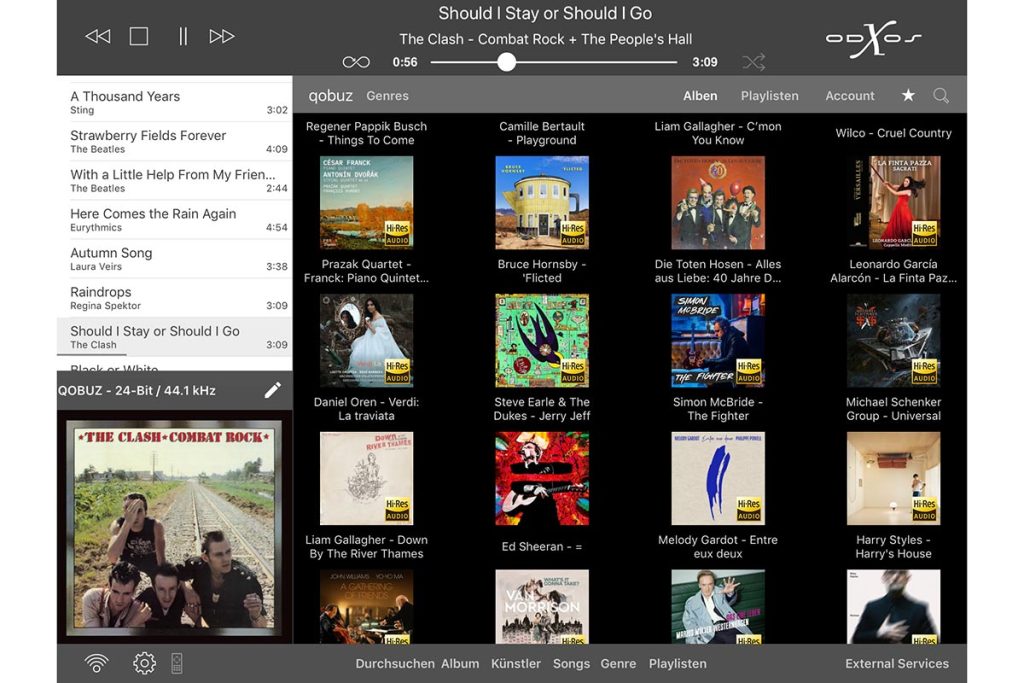Toggle shuffle playback
Viewport: 1024px width, 683px height.
753,62
